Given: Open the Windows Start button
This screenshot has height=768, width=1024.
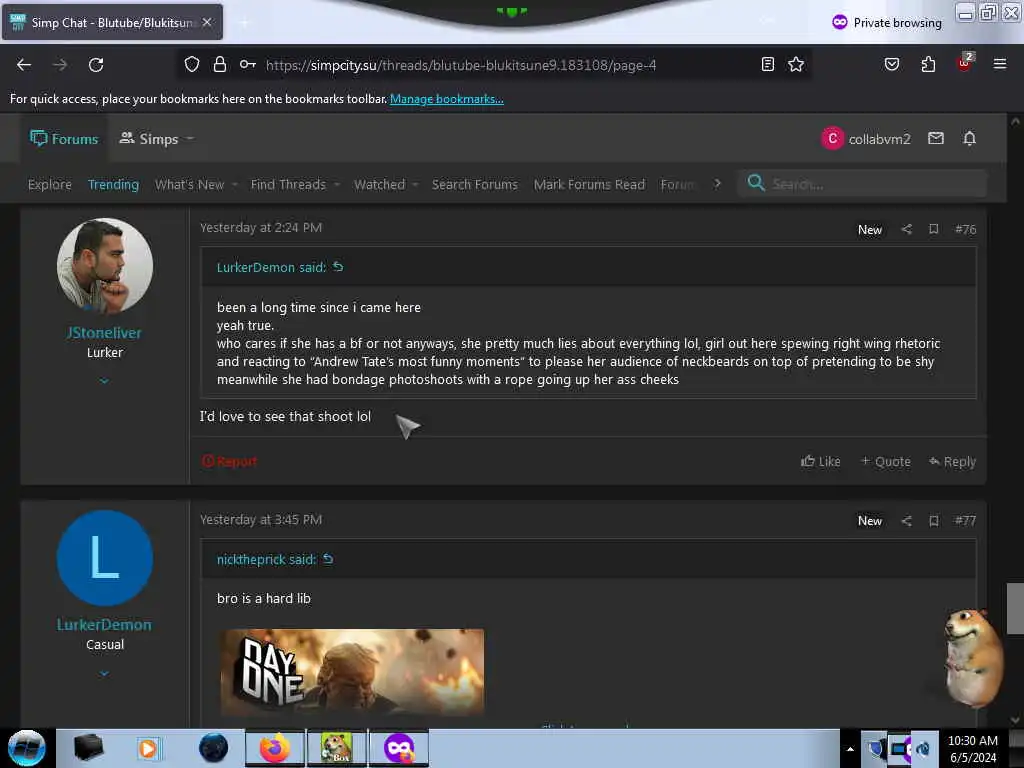Looking at the screenshot, I should pos(26,748).
